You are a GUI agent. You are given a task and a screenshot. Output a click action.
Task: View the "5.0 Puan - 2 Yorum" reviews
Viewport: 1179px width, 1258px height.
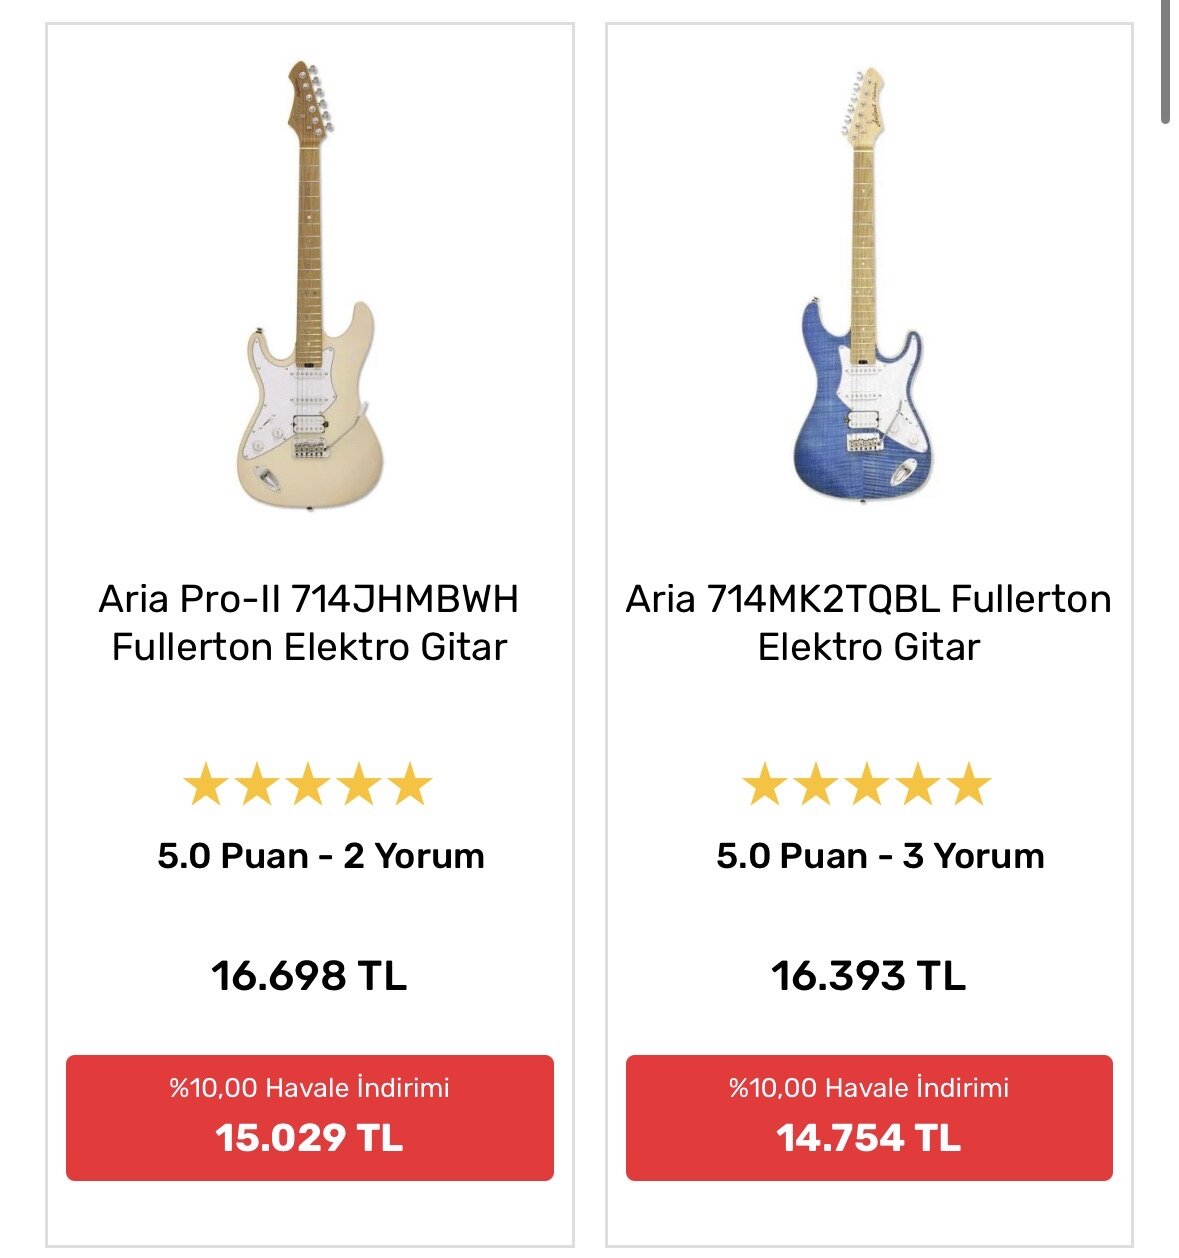[x=321, y=856]
